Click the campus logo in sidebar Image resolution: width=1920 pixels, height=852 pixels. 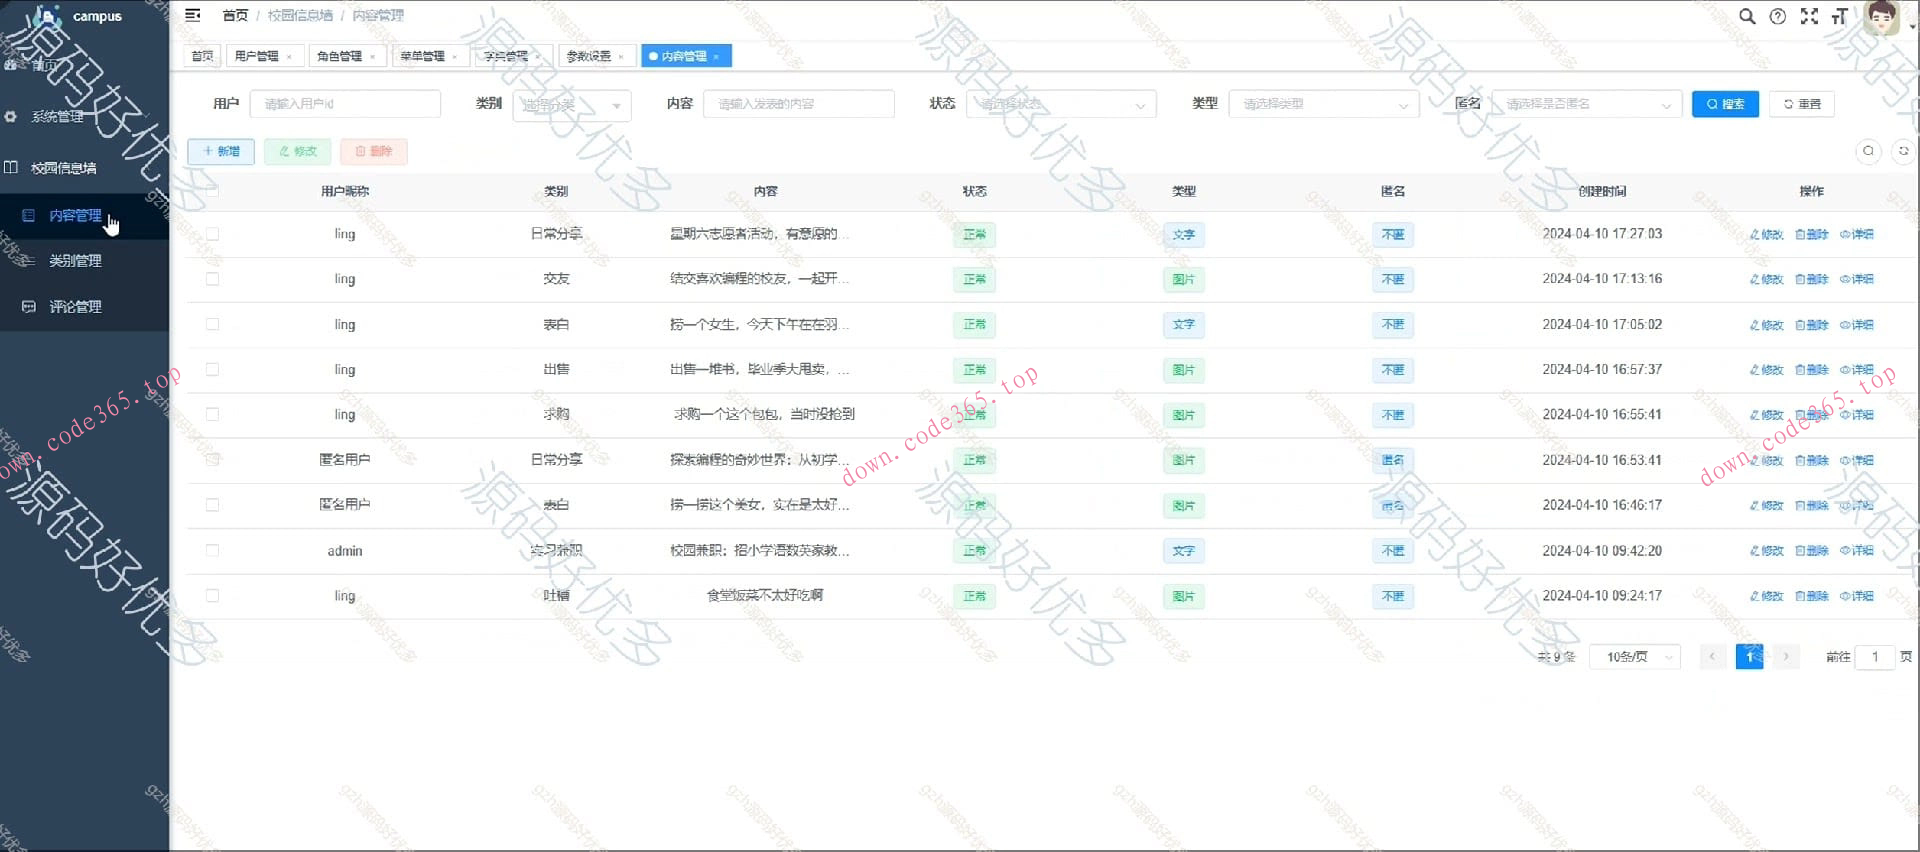pos(47,16)
